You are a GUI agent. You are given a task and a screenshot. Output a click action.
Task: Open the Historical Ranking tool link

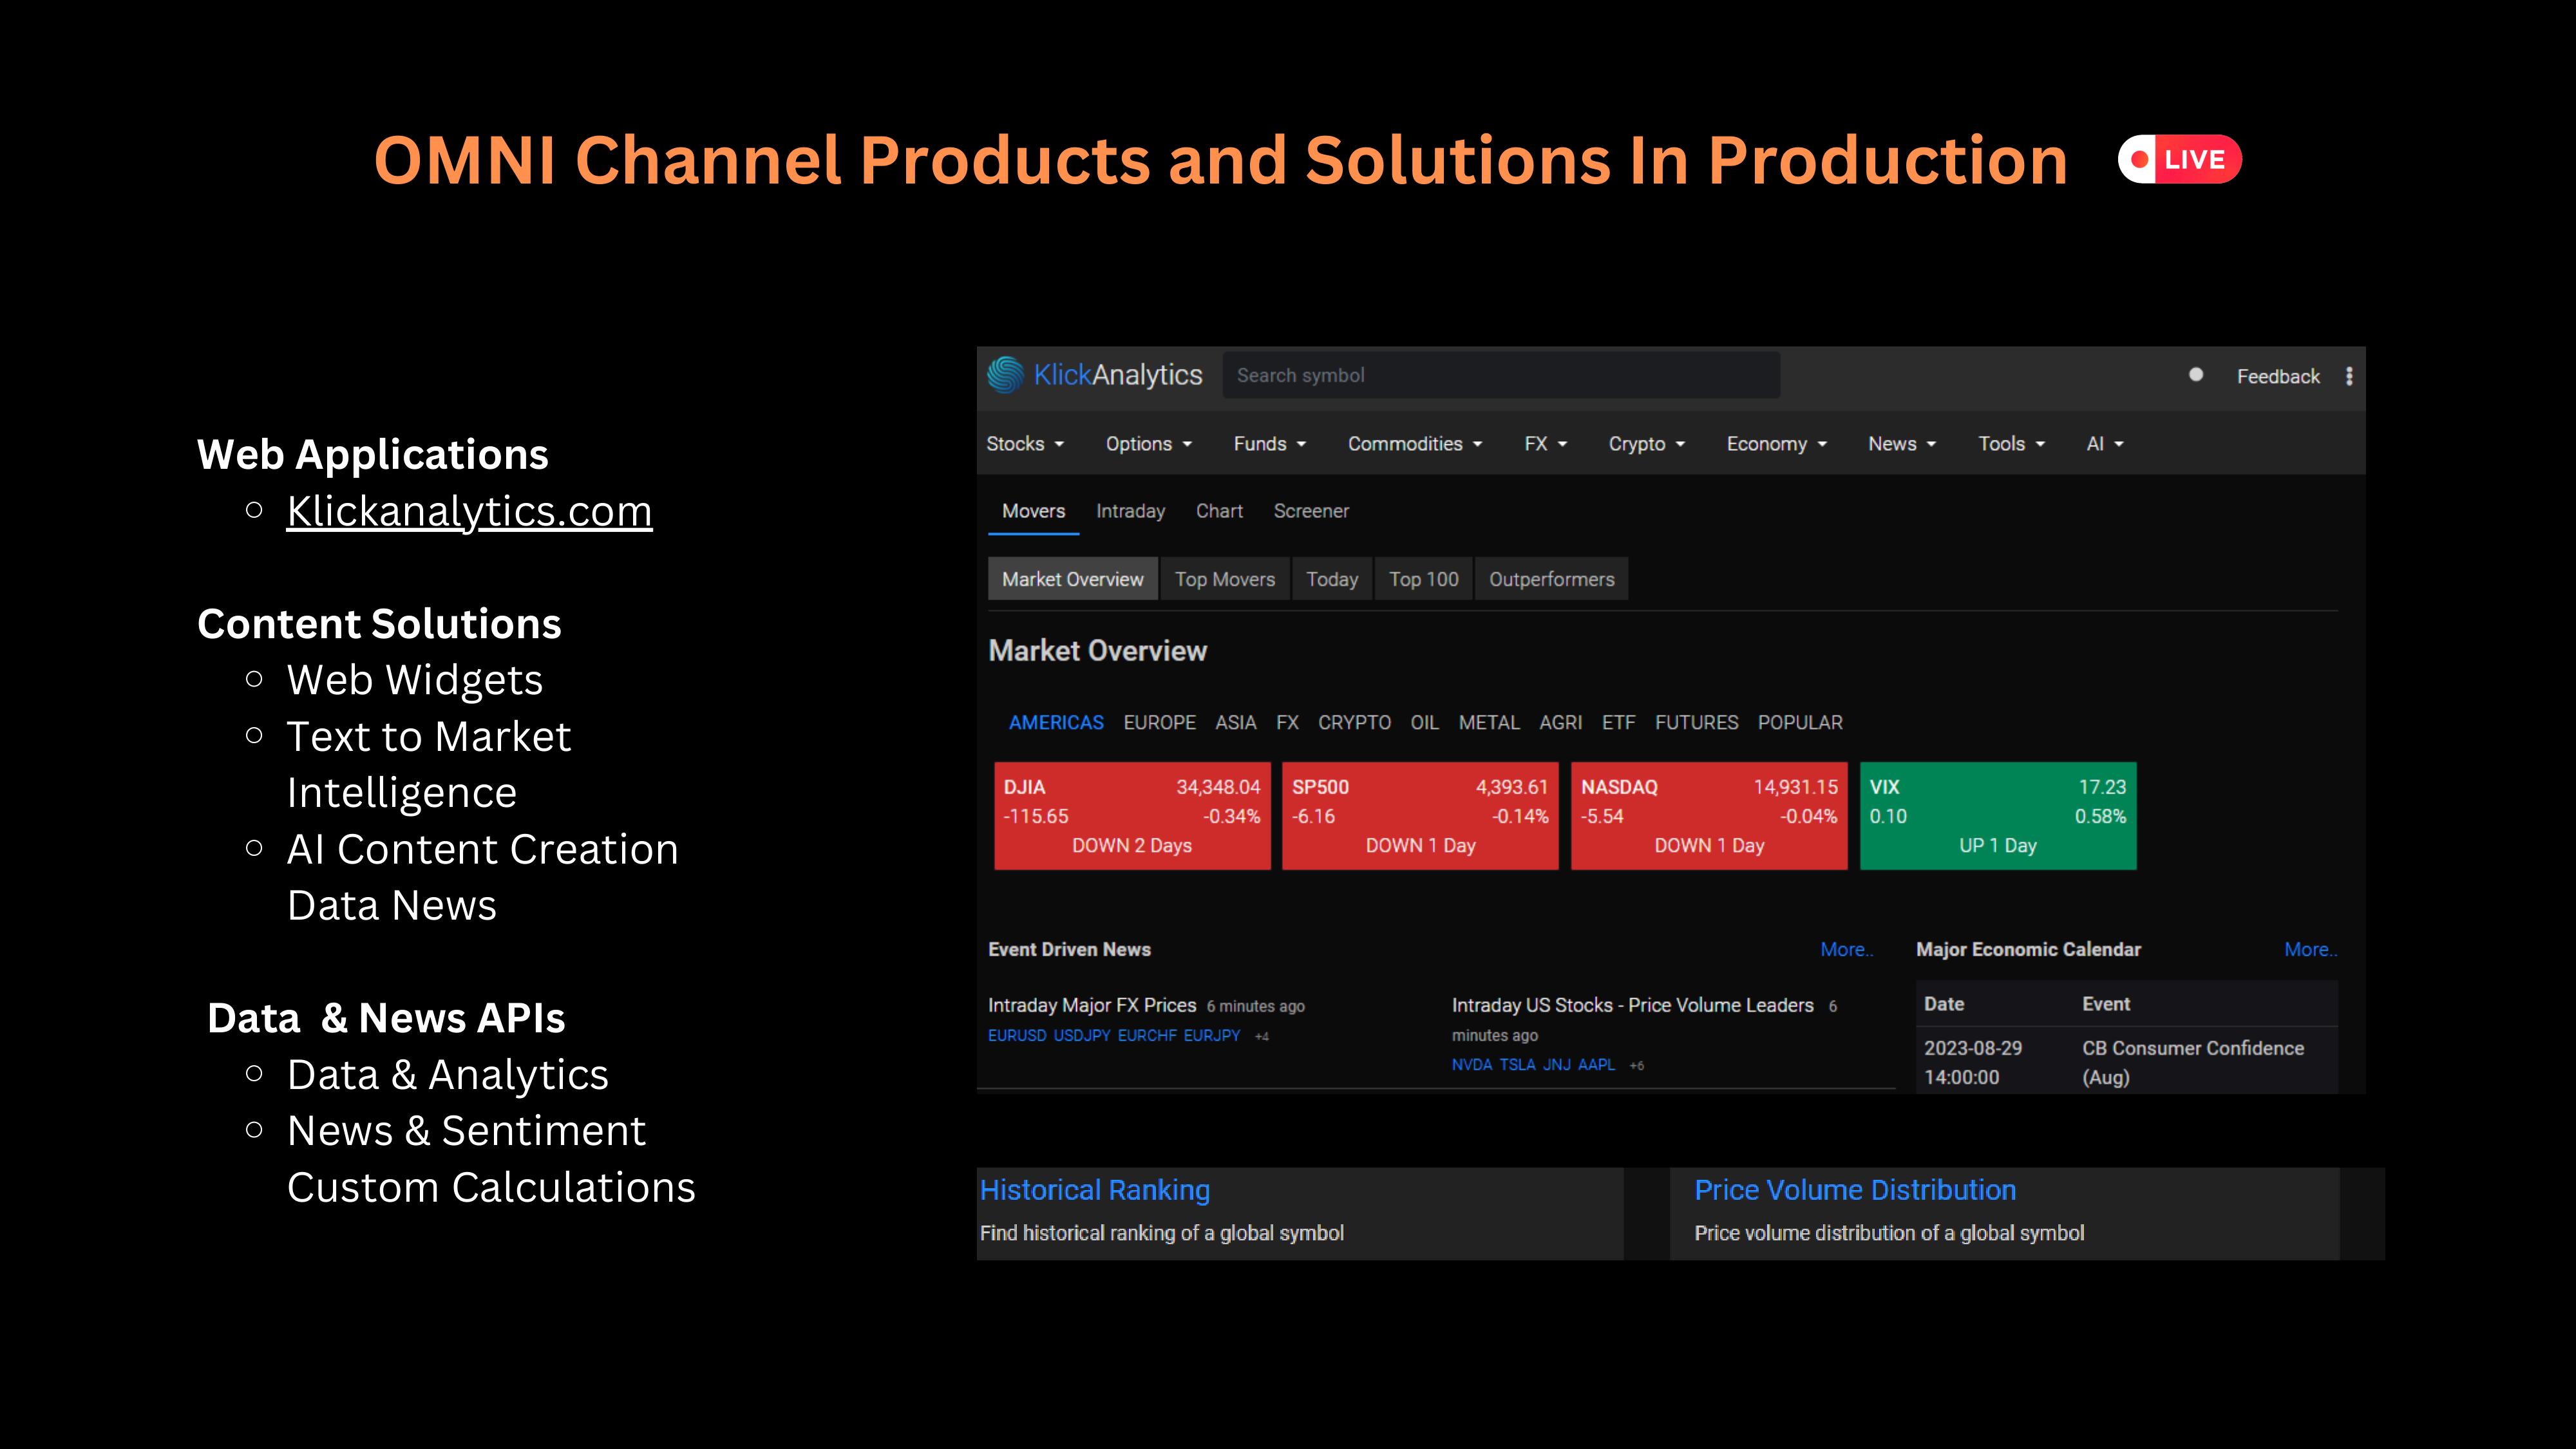pyautogui.click(x=1095, y=1190)
